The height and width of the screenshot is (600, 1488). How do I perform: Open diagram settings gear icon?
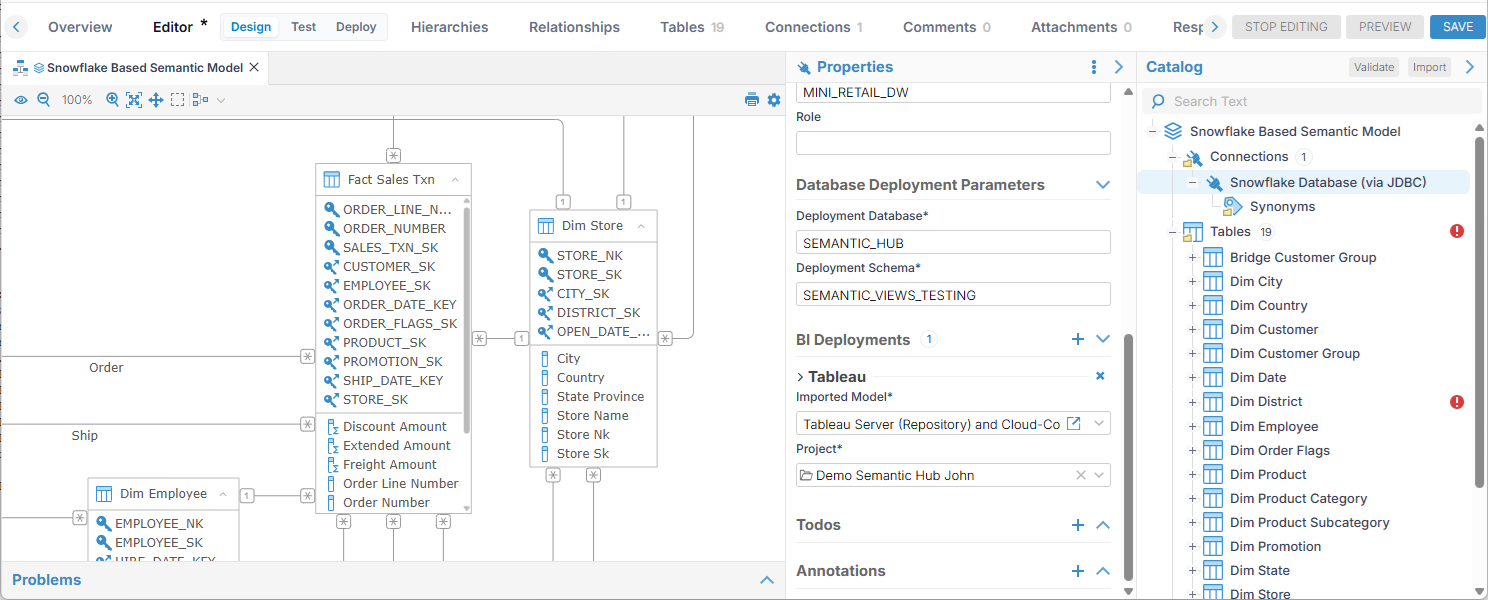773,100
